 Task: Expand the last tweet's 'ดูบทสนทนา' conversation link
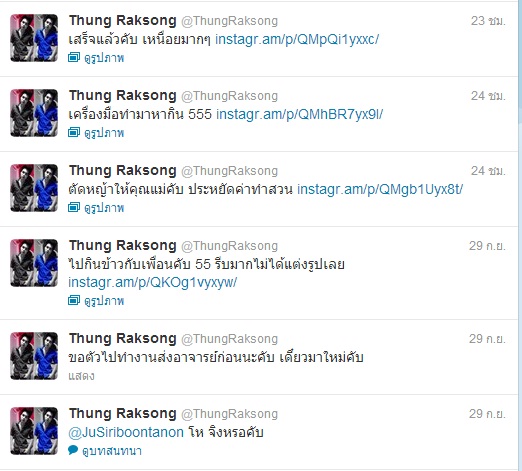112,451
